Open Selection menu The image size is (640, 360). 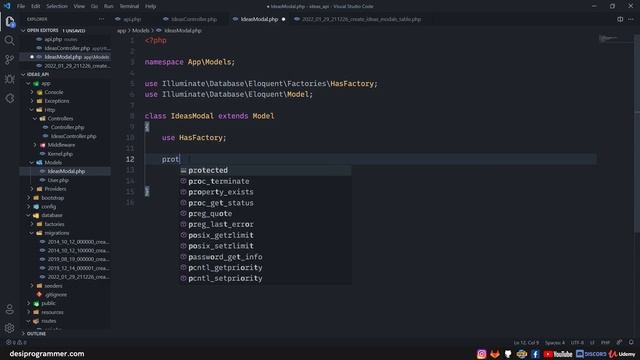pyautogui.click(x=57, y=6)
